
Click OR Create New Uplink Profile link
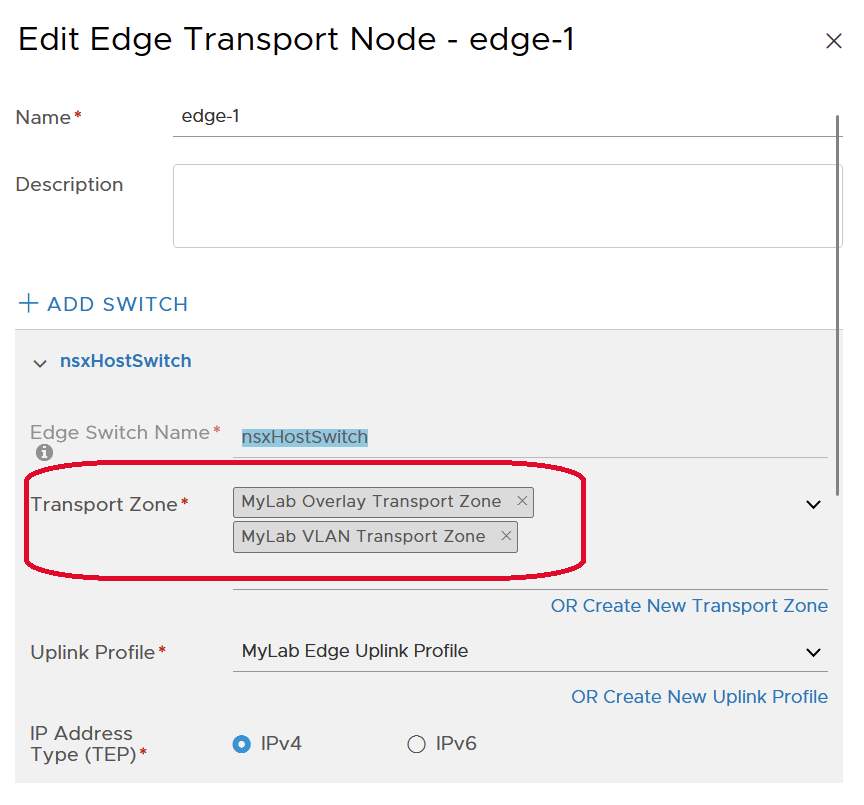pyautogui.click(x=699, y=697)
